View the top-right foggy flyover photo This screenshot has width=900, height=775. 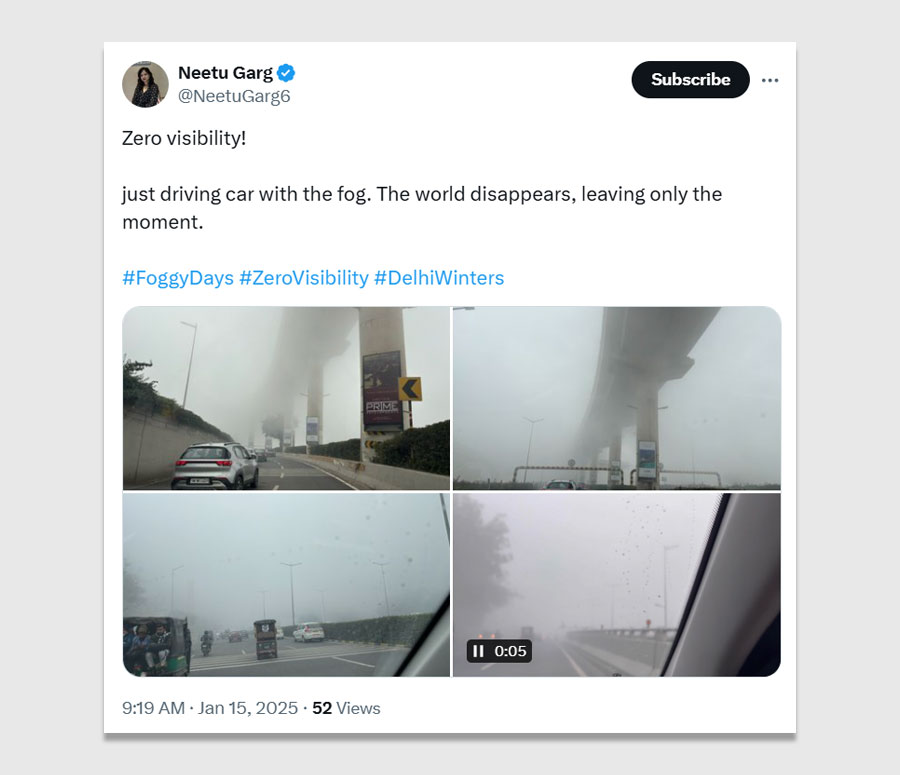[616, 398]
